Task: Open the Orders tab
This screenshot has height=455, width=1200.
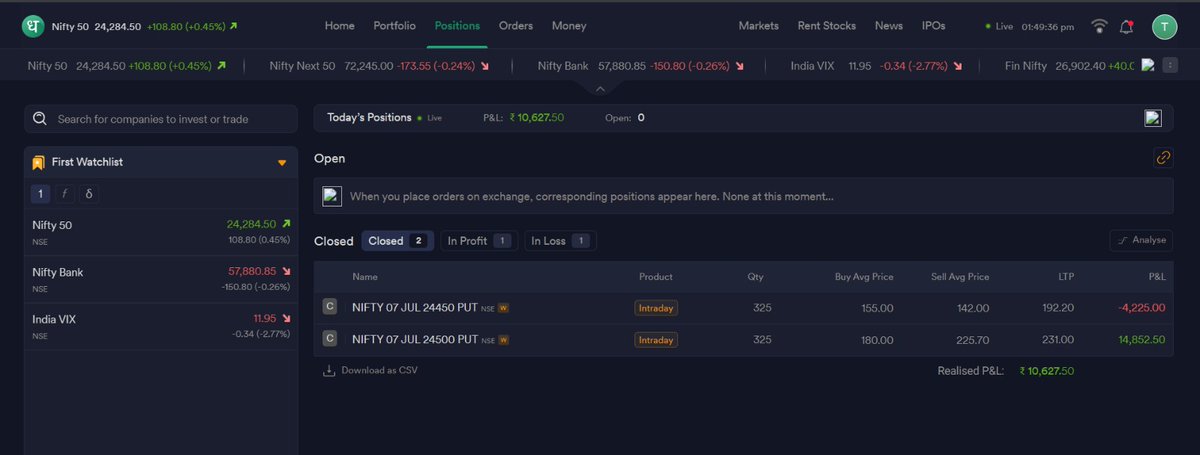Action: coord(516,26)
